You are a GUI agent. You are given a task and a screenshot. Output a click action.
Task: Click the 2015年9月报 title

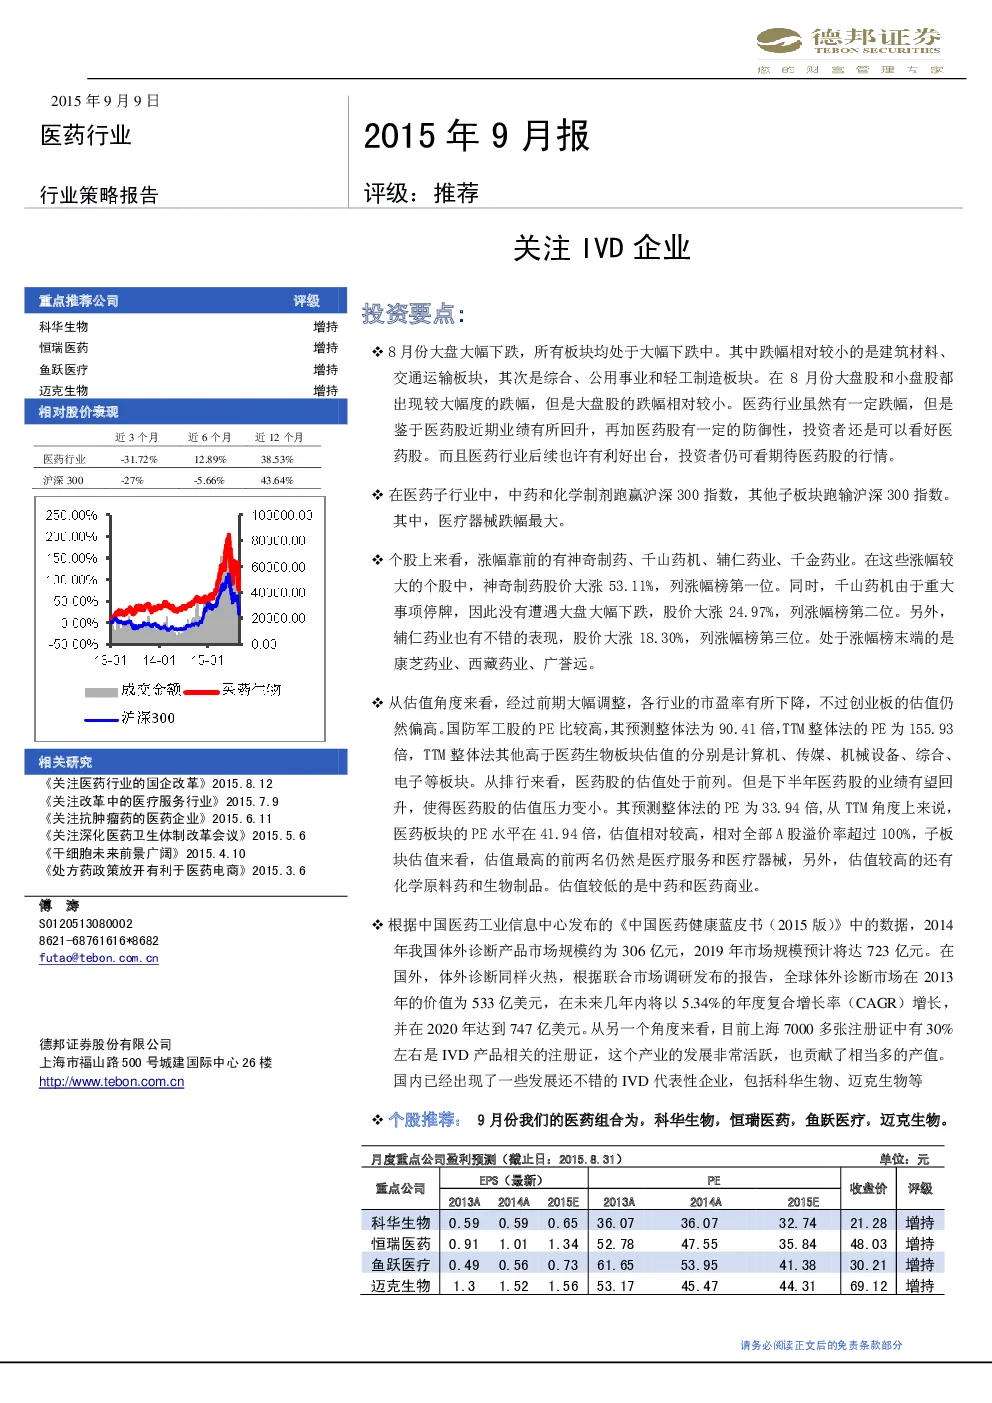476,136
